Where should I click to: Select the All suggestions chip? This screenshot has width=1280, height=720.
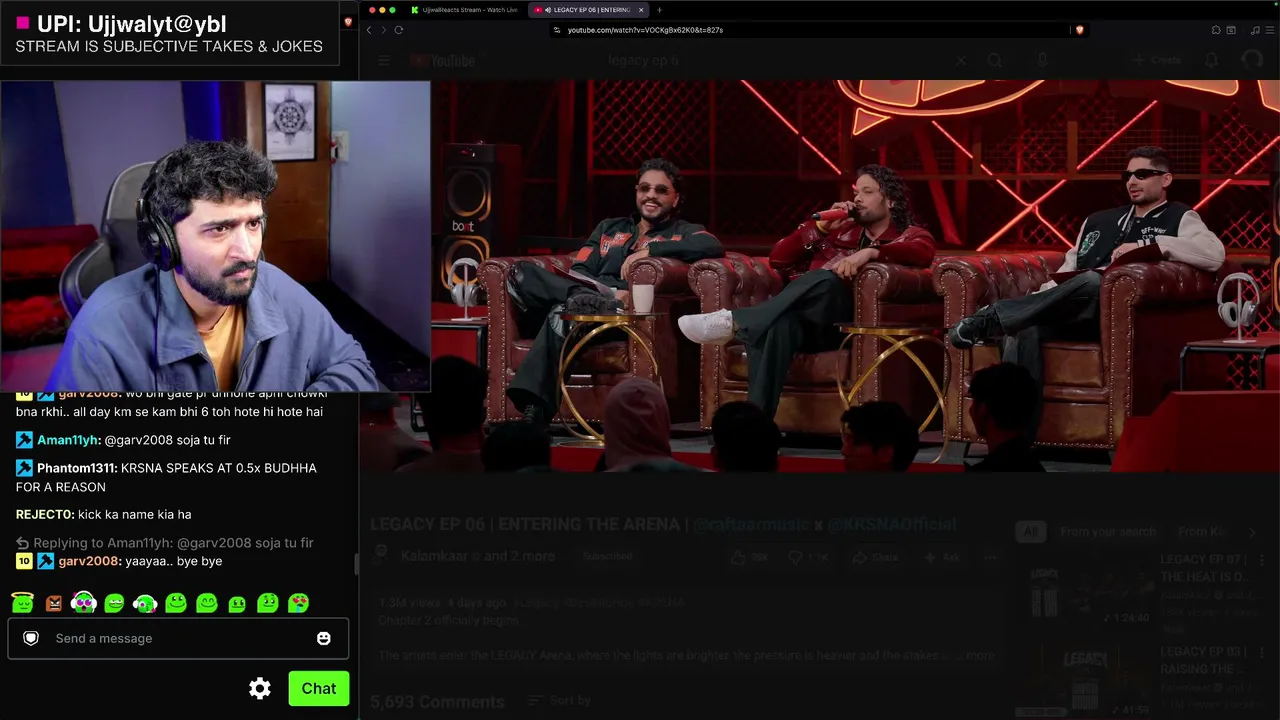(x=1030, y=532)
